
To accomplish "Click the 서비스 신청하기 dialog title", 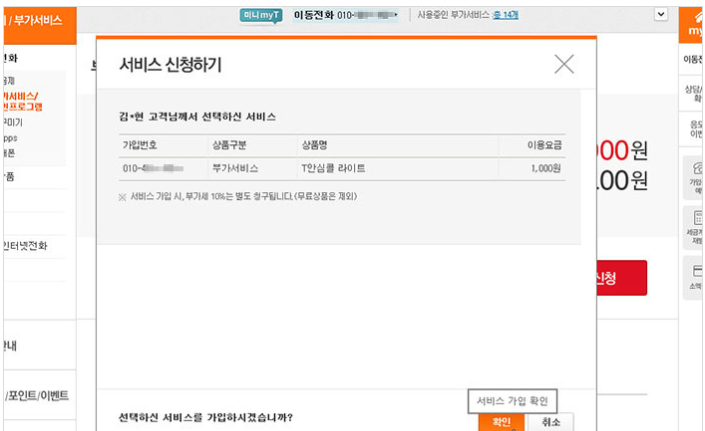I will click(170, 65).
